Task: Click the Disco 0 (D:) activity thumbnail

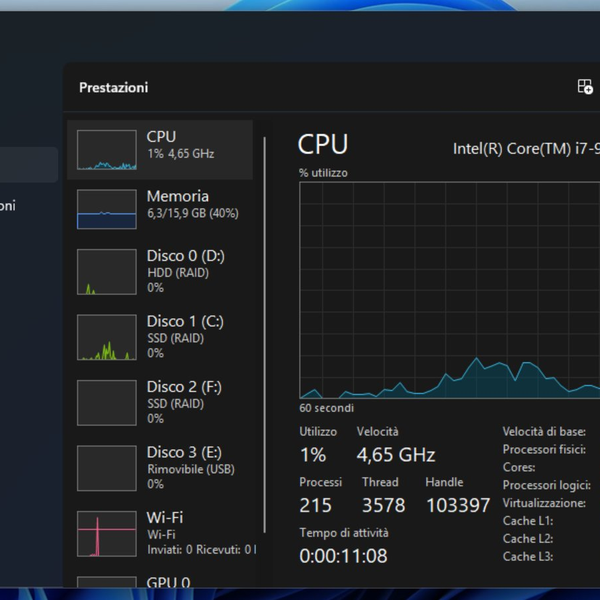Action: pyautogui.click(x=107, y=271)
